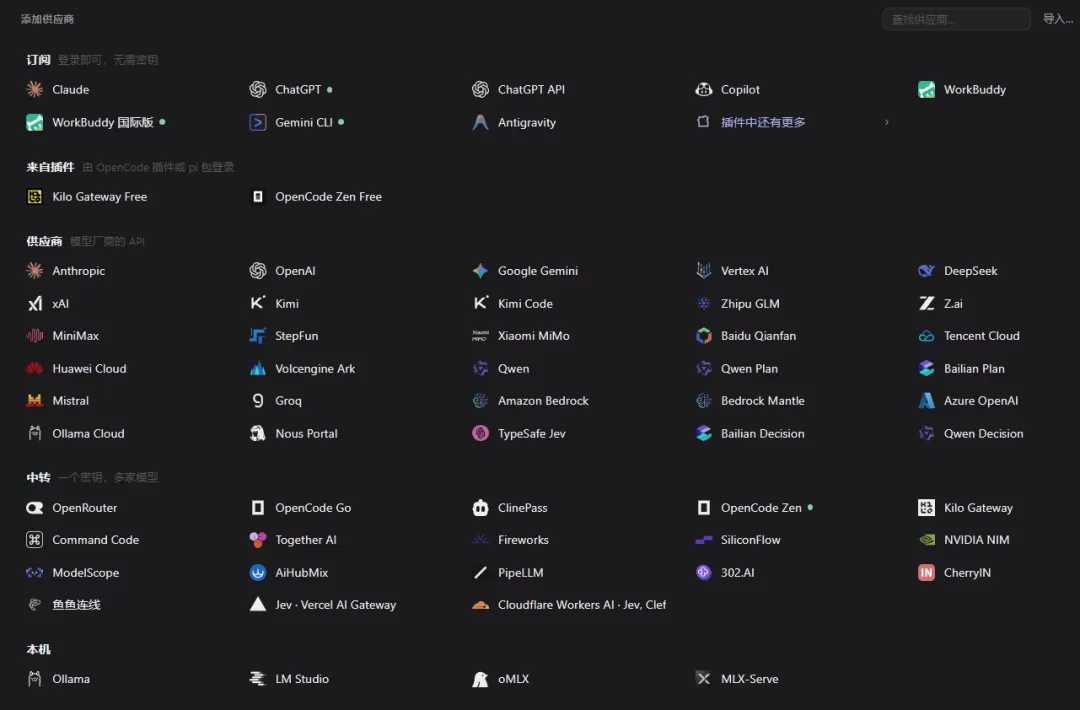Select the Azure OpenAI icon
The image size is (1080, 710).
(x=926, y=401)
